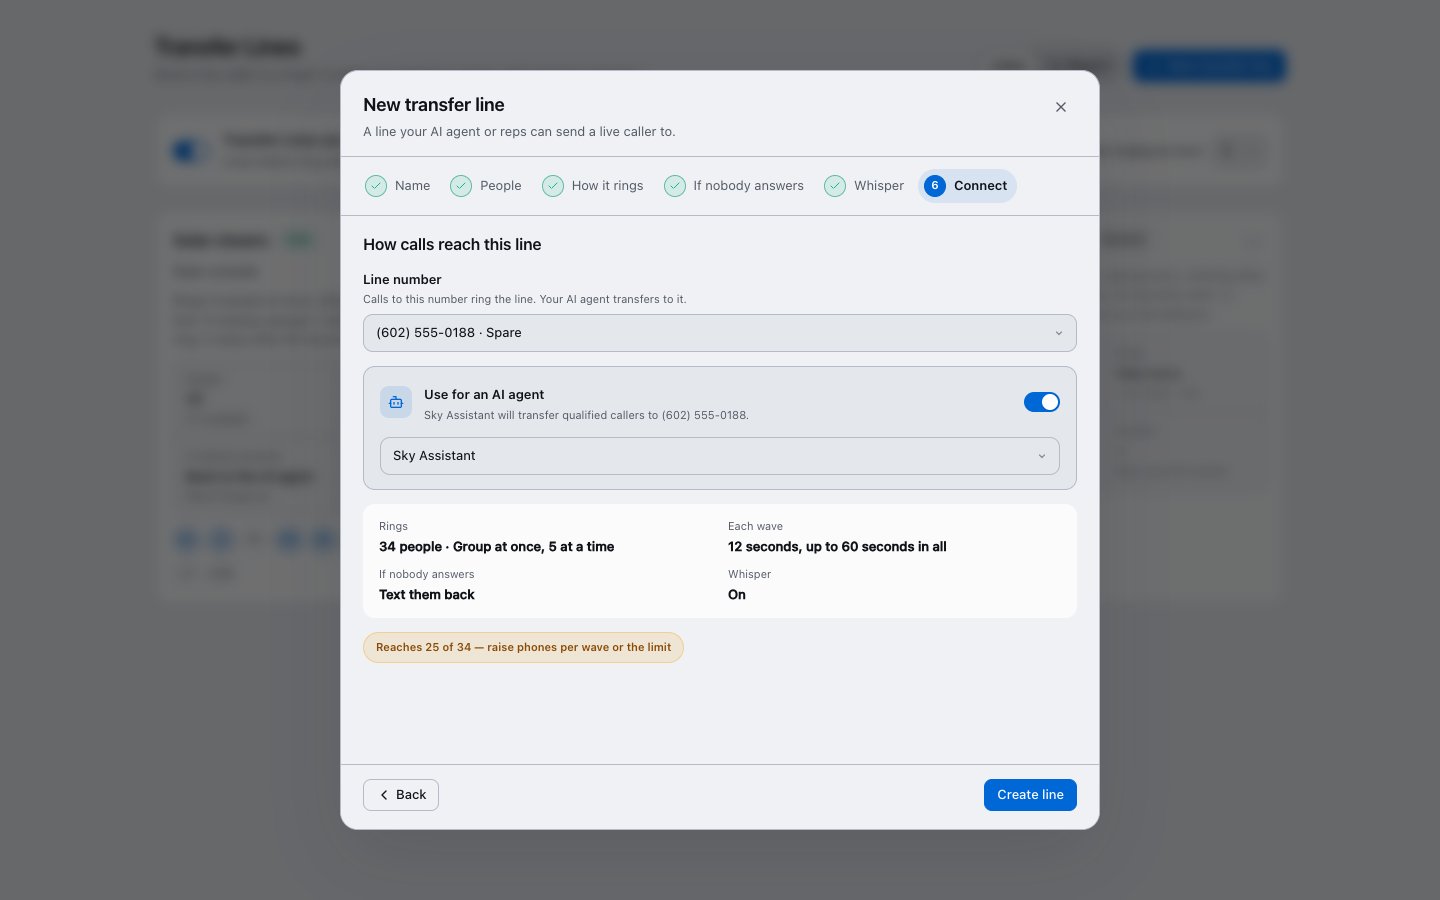Click the green checkmark beside How it rings

pos(553,186)
